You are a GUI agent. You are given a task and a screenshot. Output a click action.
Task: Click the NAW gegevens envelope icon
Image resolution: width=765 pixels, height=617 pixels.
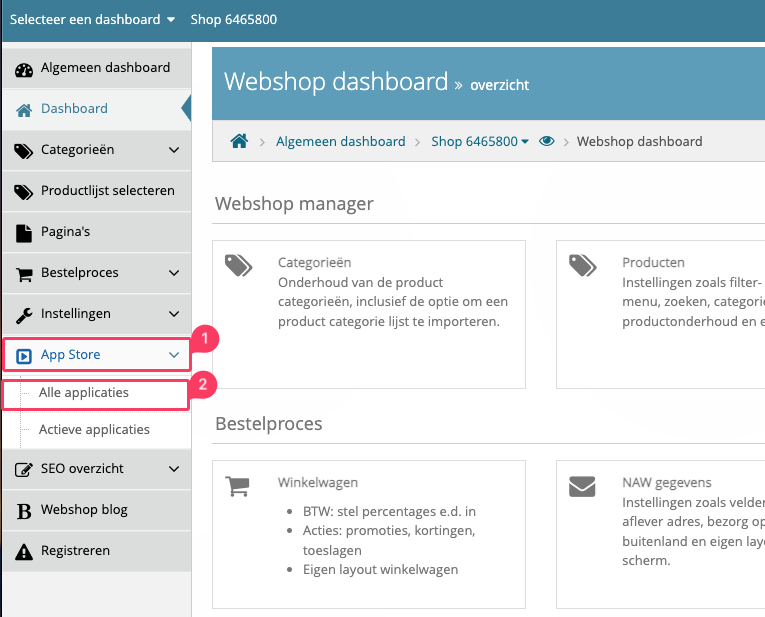point(582,486)
